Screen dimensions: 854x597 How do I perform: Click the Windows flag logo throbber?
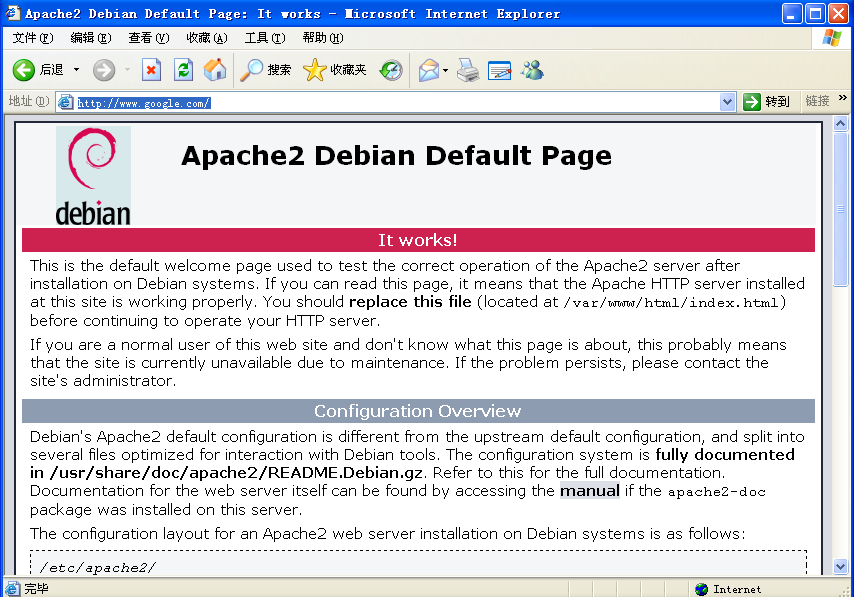831,38
